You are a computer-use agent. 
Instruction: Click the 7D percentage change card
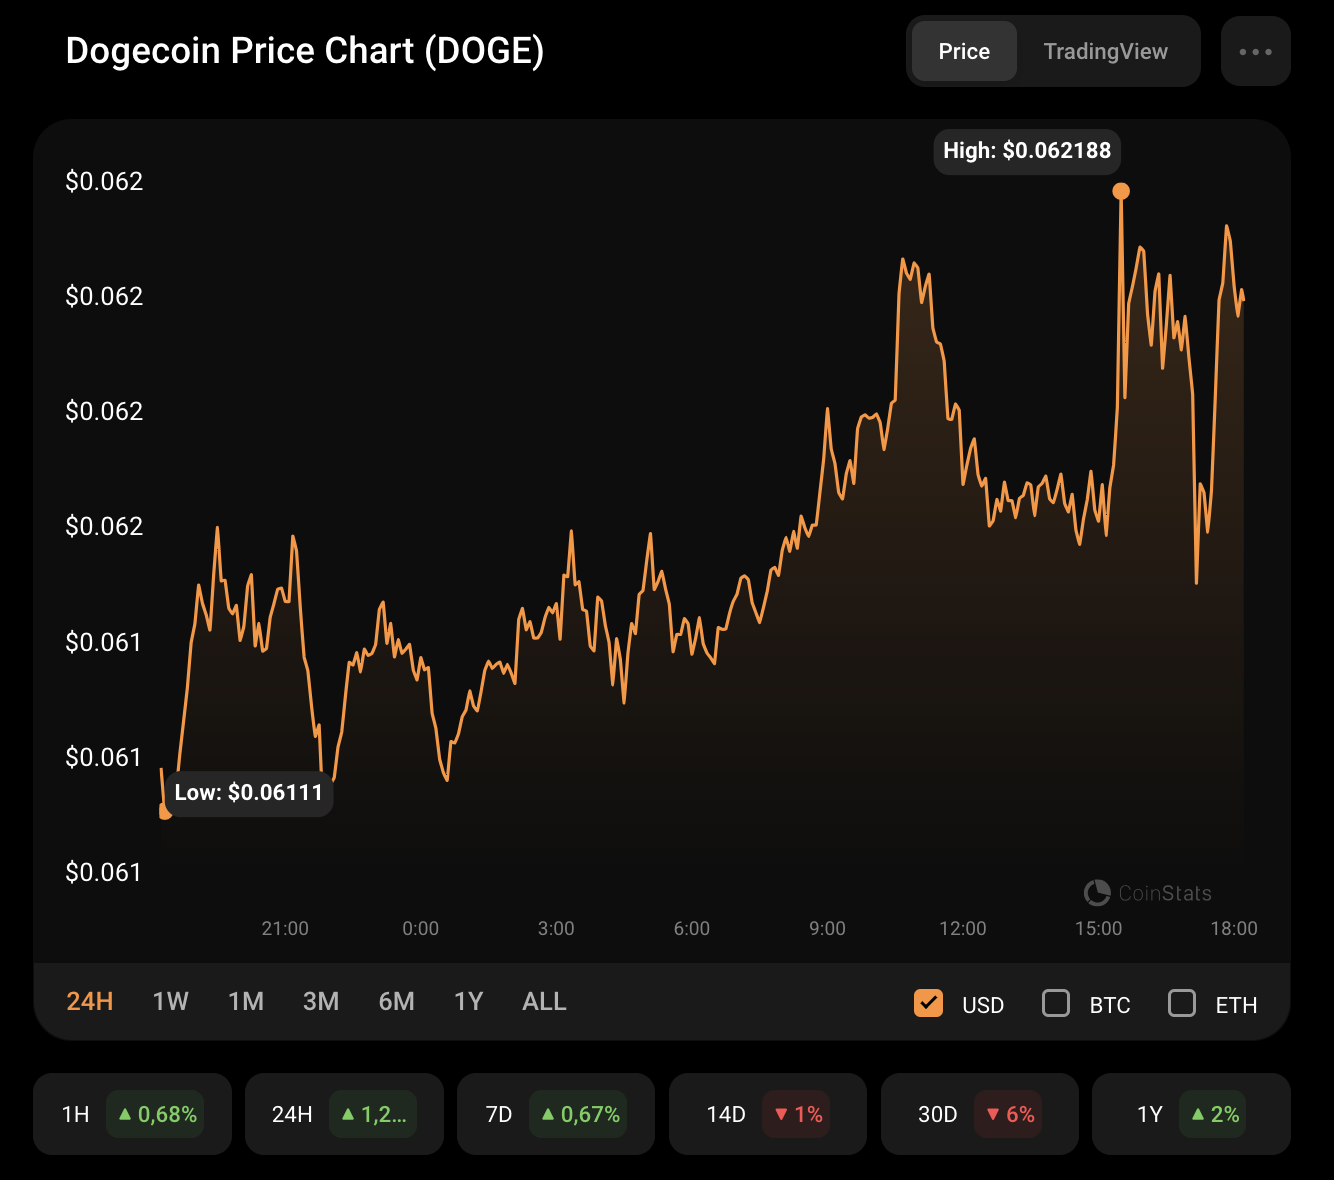pos(556,1114)
